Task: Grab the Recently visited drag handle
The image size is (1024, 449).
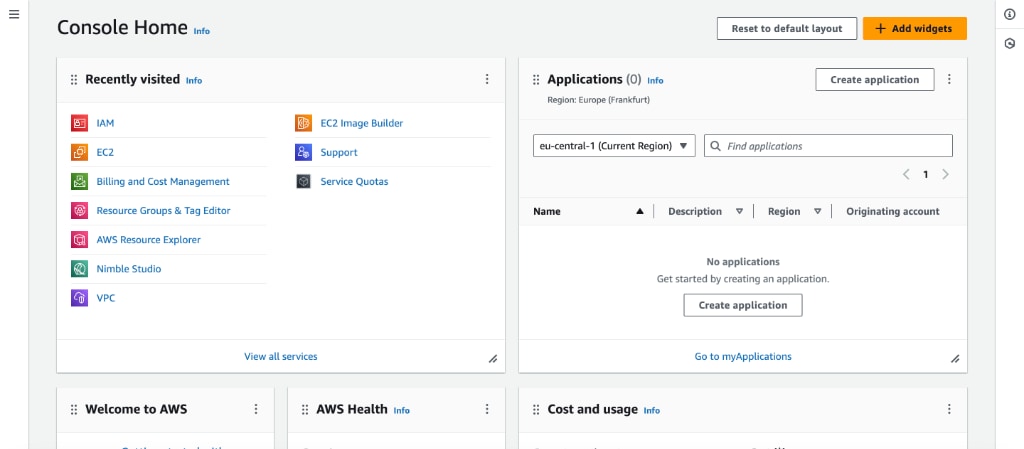Action: (x=74, y=80)
